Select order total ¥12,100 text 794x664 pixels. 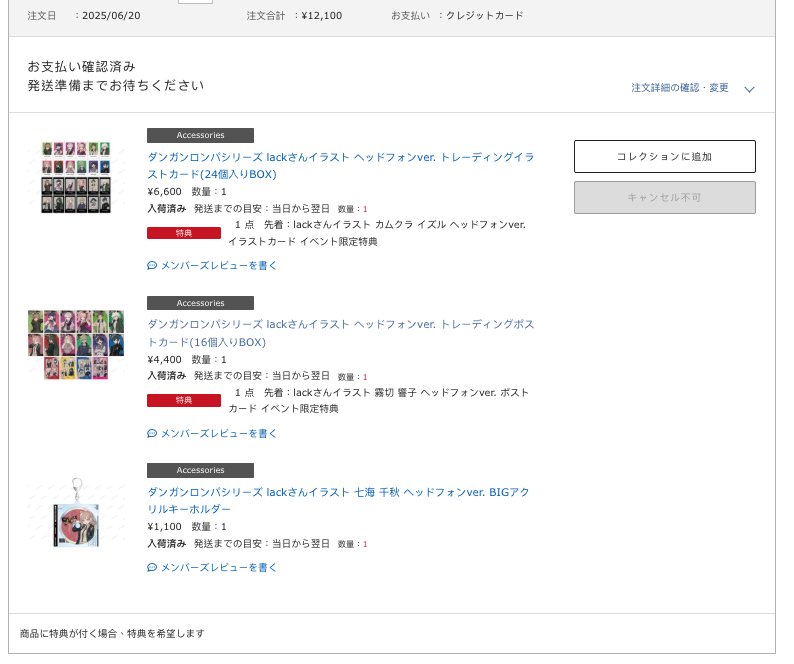pos(322,16)
